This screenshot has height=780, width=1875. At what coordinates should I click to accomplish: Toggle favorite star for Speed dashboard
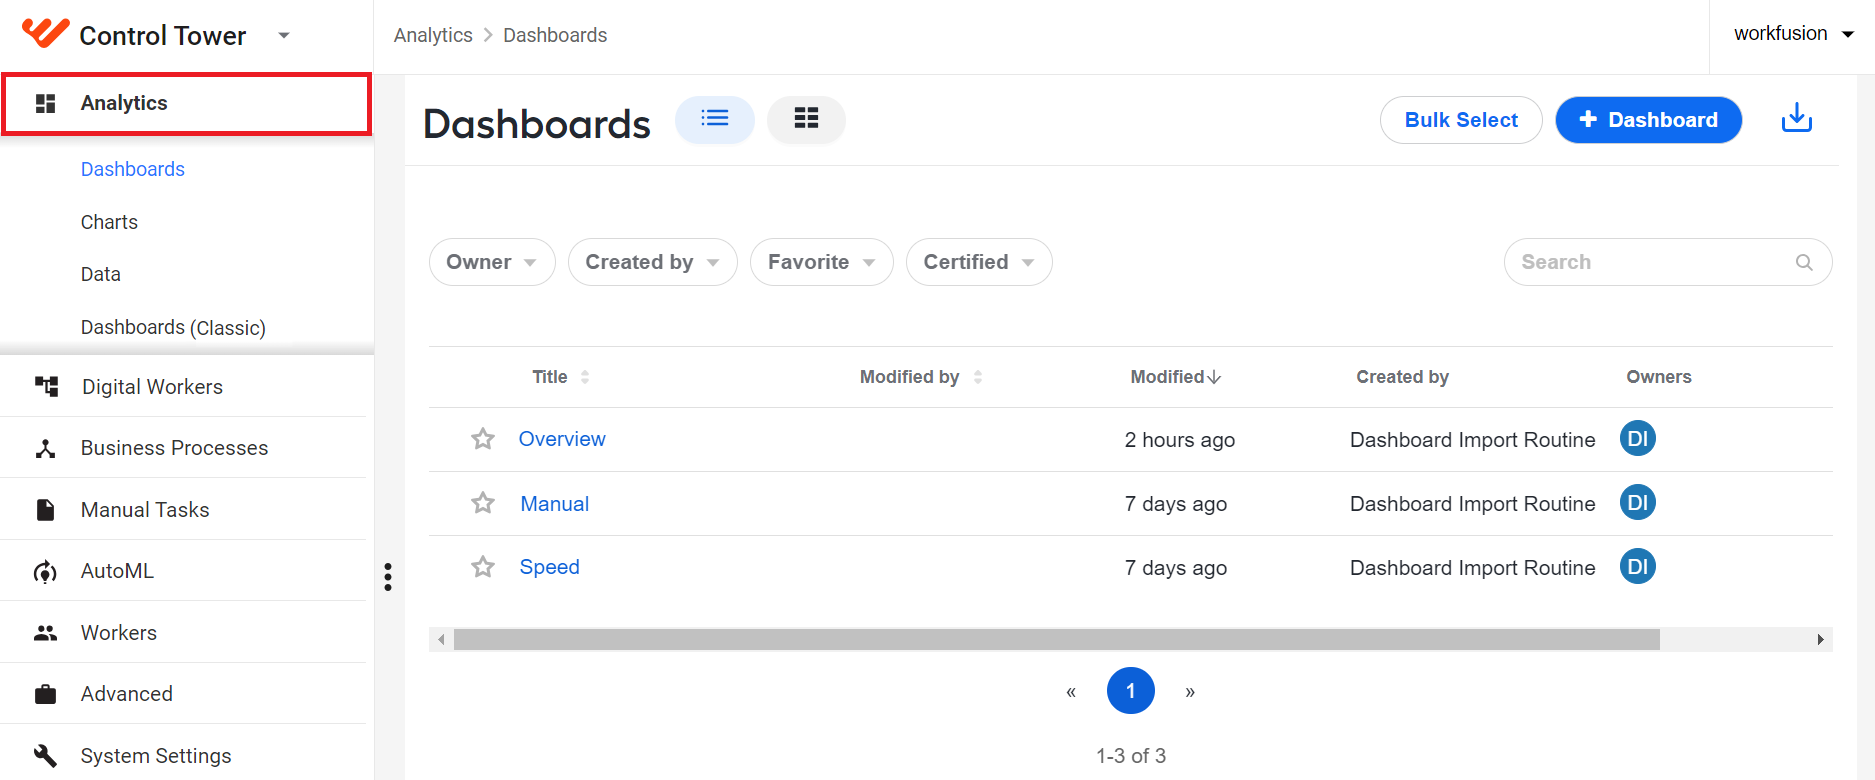tap(483, 567)
